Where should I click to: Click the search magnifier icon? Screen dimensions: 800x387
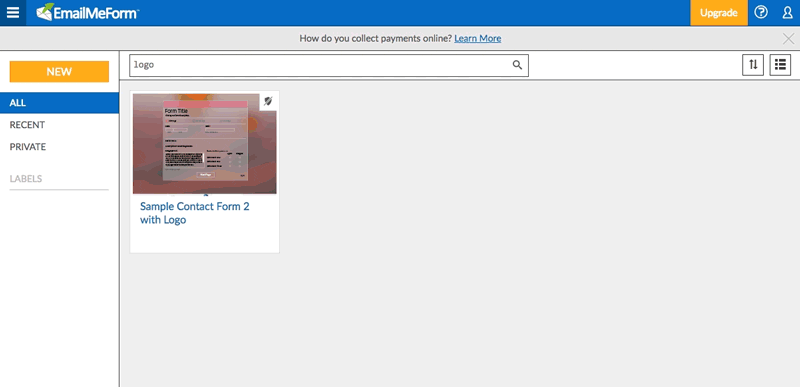tap(517, 65)
